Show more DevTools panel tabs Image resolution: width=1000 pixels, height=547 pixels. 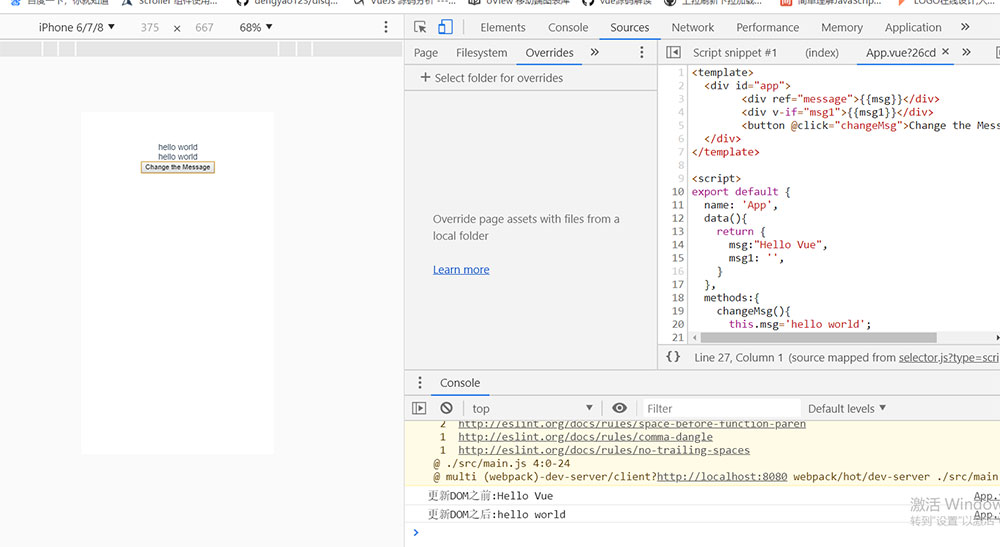coord(965,27)
